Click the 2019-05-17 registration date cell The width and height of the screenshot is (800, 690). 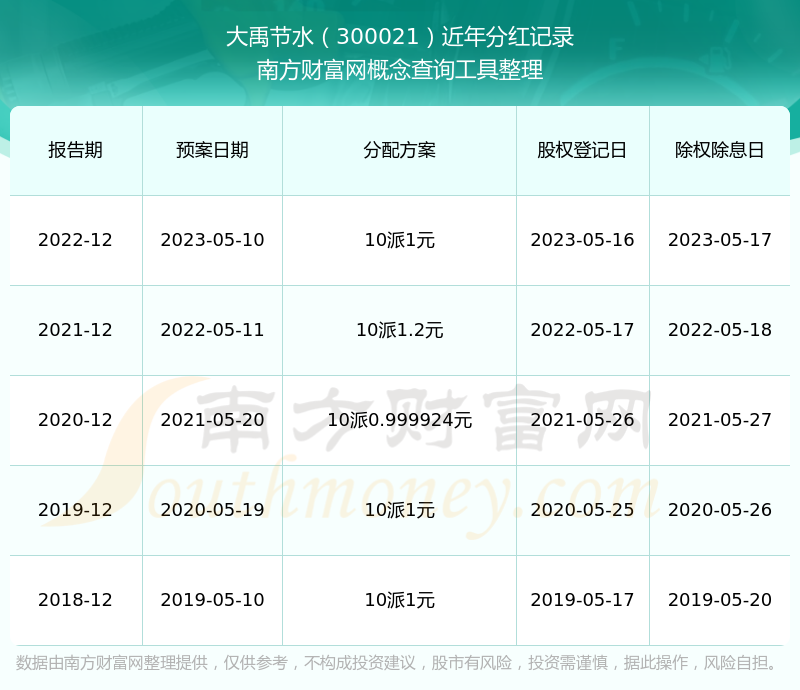(582, 600)
